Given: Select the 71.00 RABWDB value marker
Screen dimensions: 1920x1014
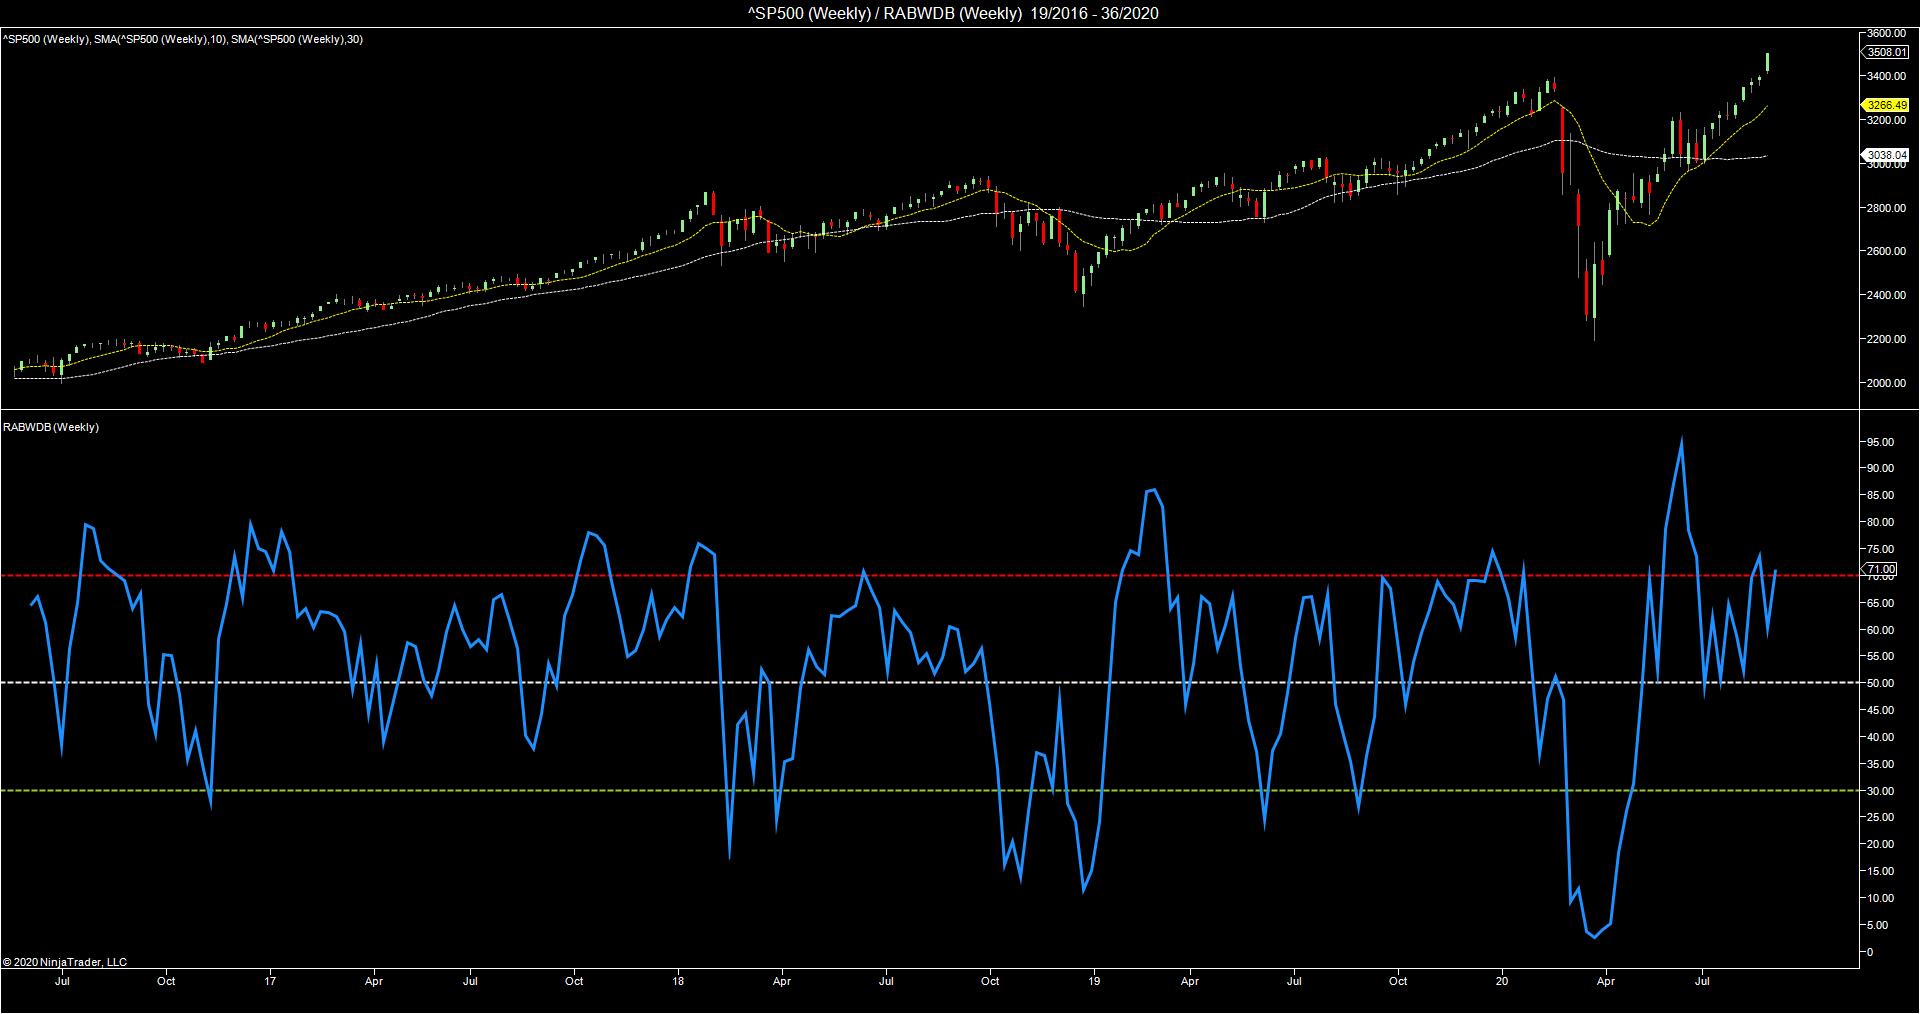Looking at the screenshot, I should [x=1881, y=569].
